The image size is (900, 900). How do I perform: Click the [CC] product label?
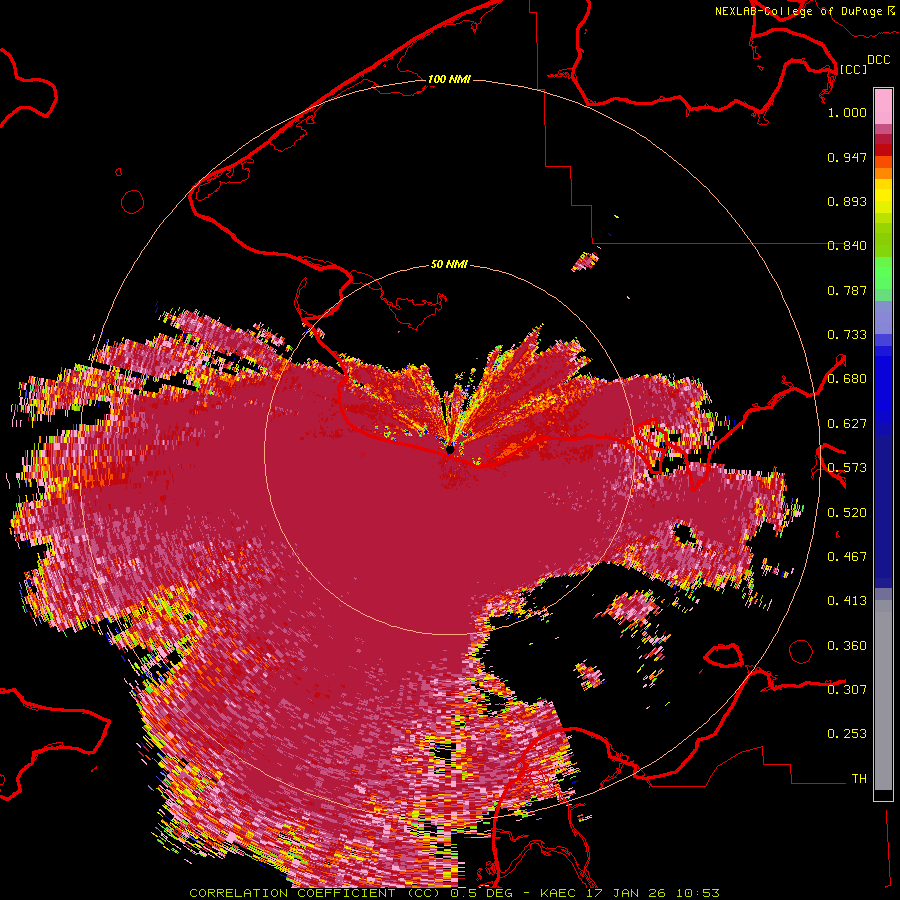(853, 69)
